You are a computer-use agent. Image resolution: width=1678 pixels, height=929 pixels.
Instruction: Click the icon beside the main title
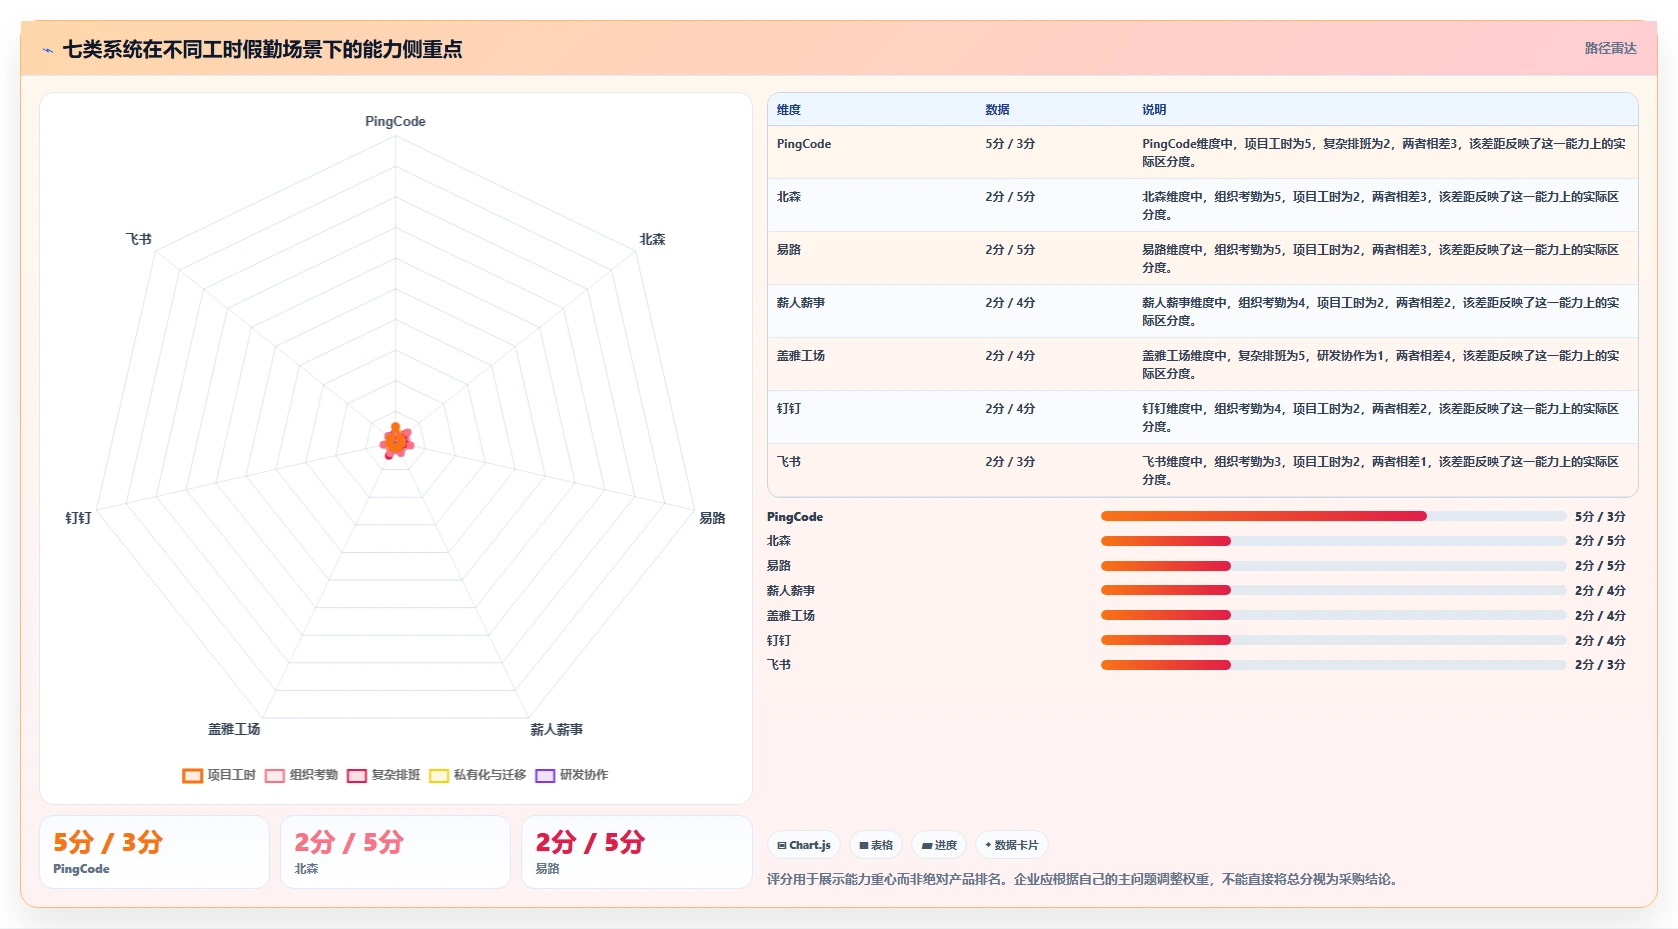47,50
